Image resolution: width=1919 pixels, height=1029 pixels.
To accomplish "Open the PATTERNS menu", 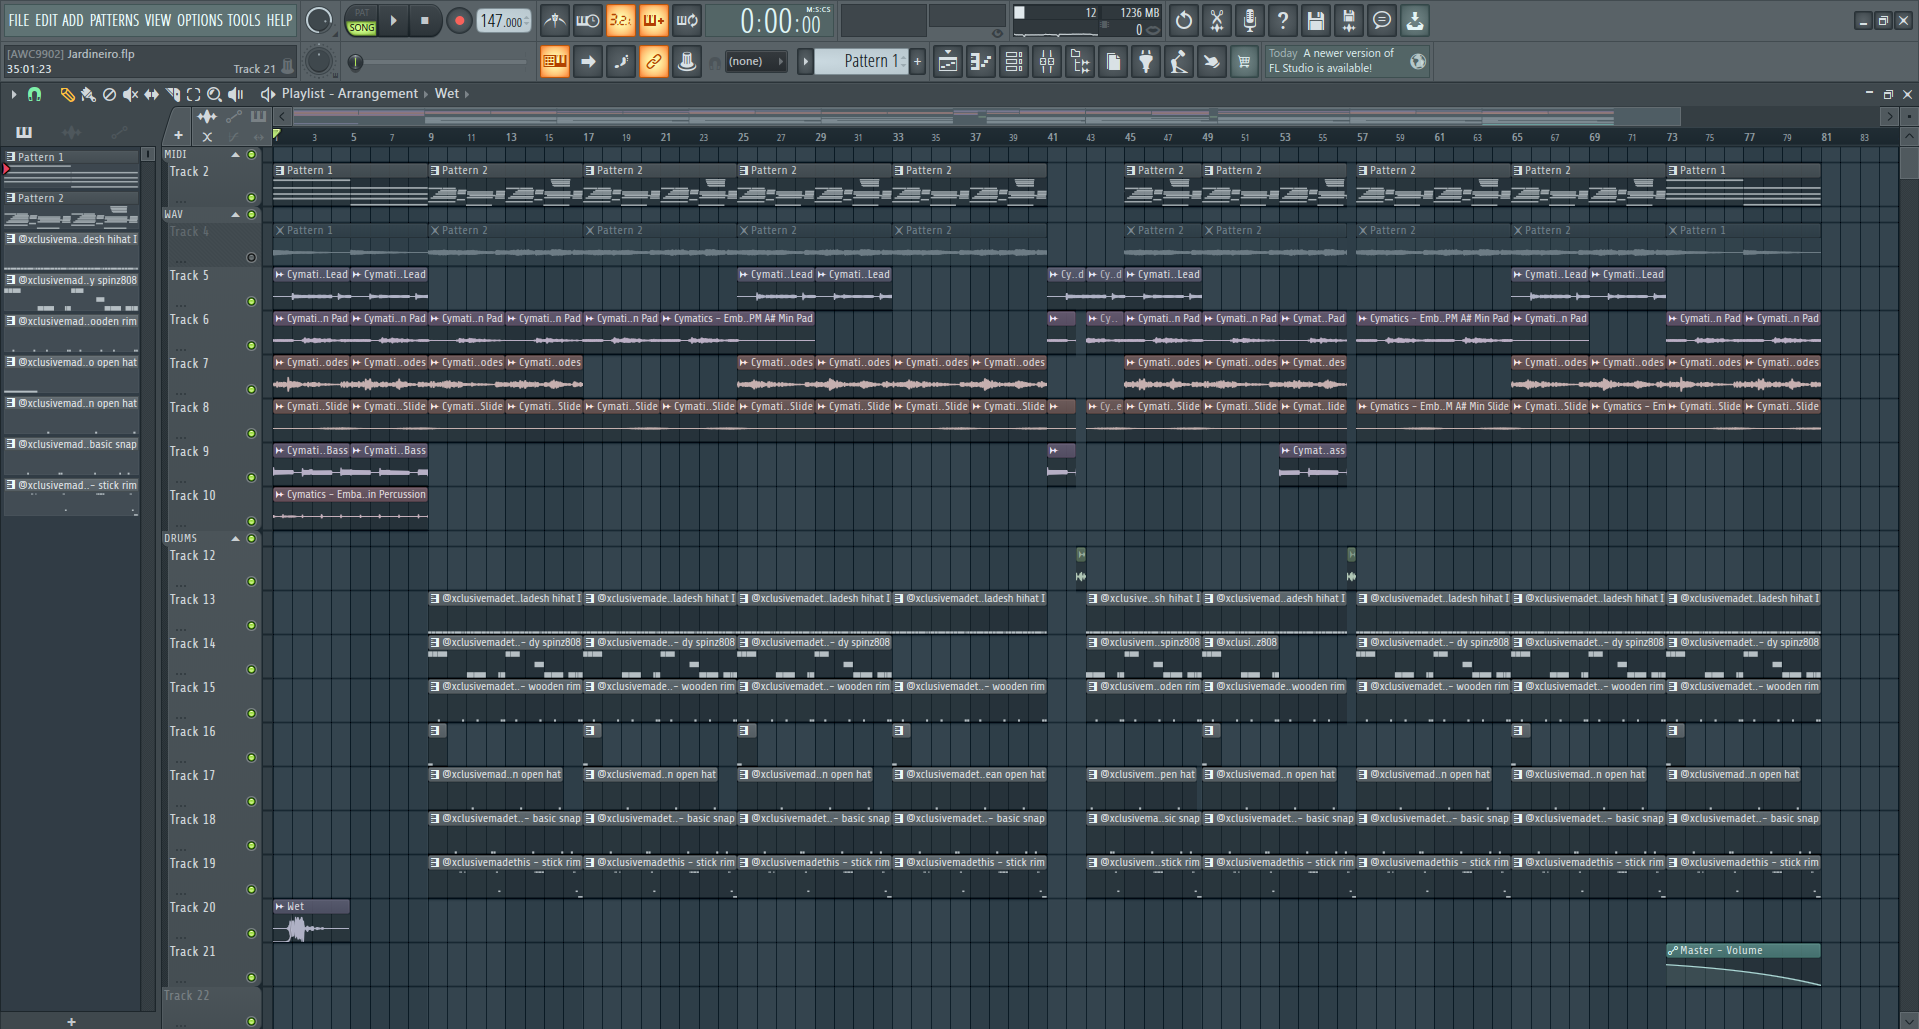I will (114, 20).
